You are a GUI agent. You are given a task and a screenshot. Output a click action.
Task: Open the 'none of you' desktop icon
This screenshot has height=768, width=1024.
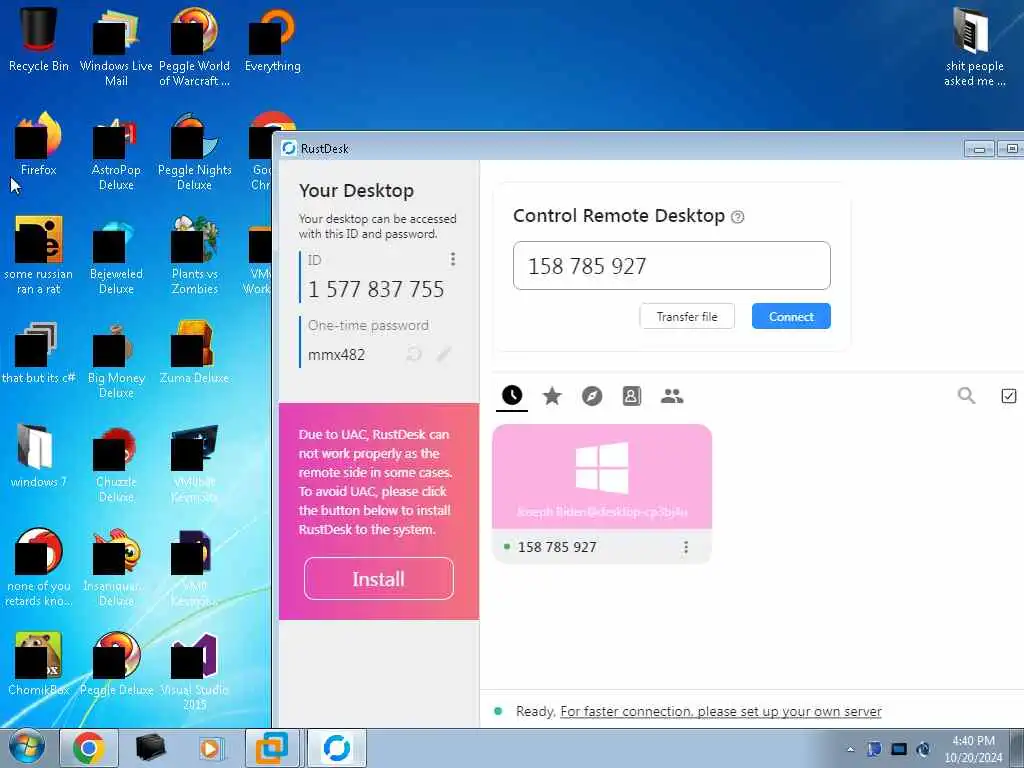click(x=39, y=568)
